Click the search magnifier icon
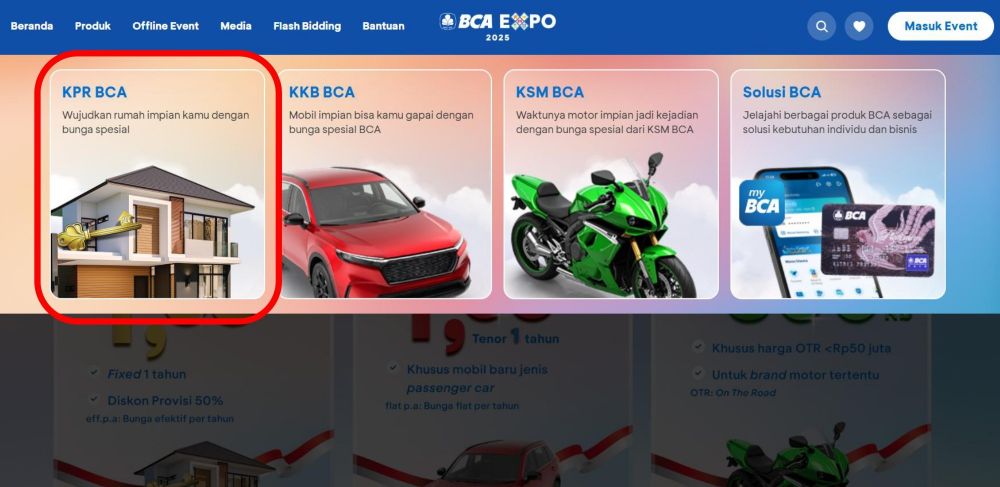This screenshot has height=487, width=1000. 821,26
